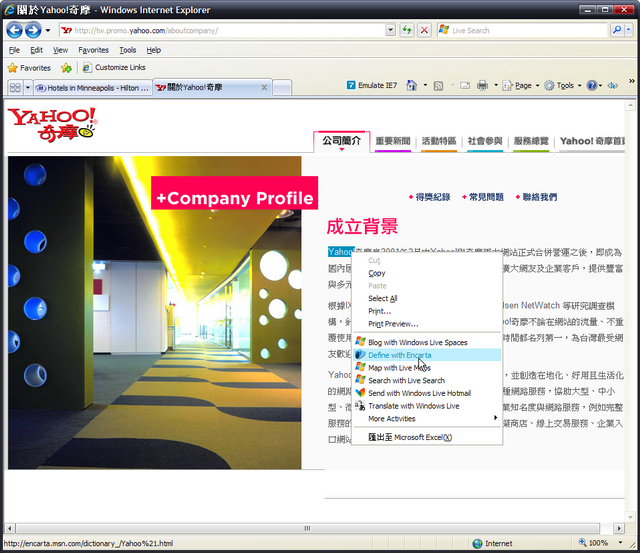Click the Add to Favorites bar icon
640x553 pixels.
tap(66, 68)
